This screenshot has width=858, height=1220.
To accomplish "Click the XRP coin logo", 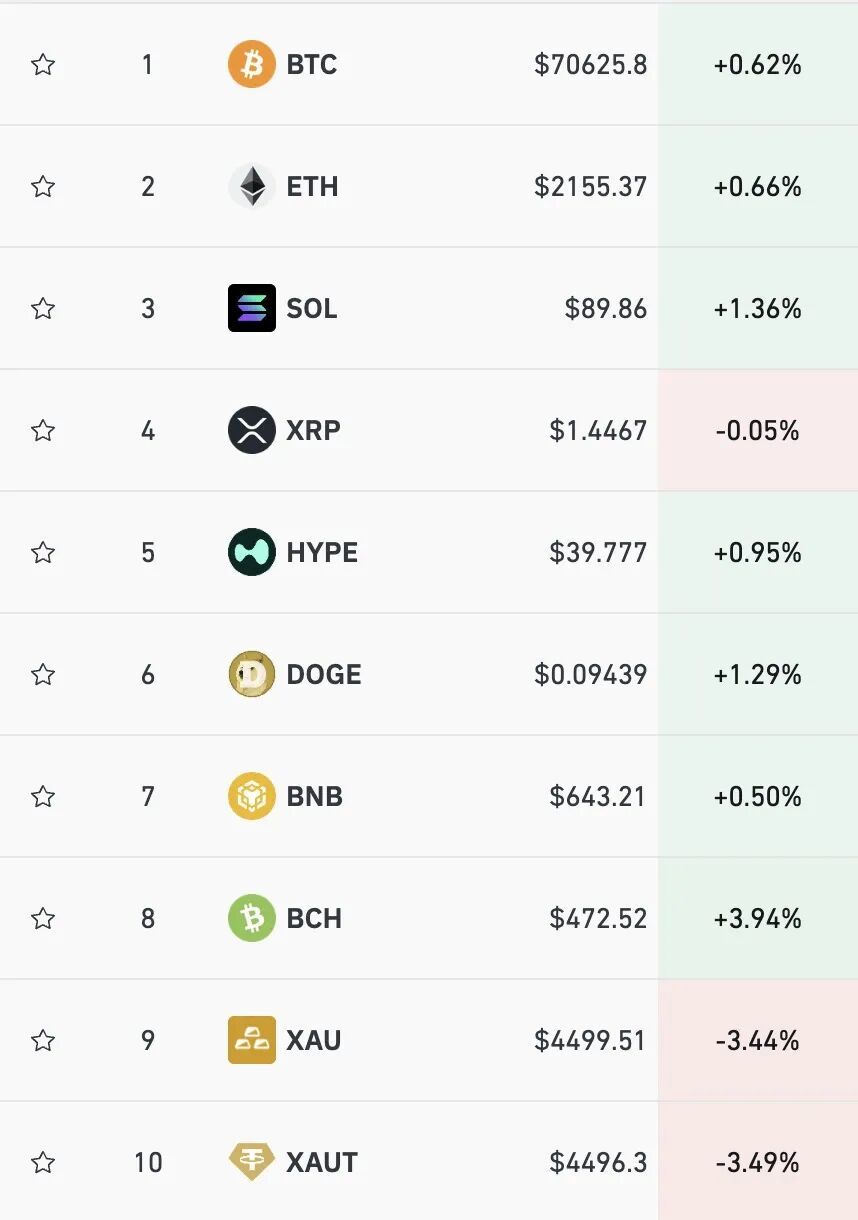I will [x=251, y=431].
